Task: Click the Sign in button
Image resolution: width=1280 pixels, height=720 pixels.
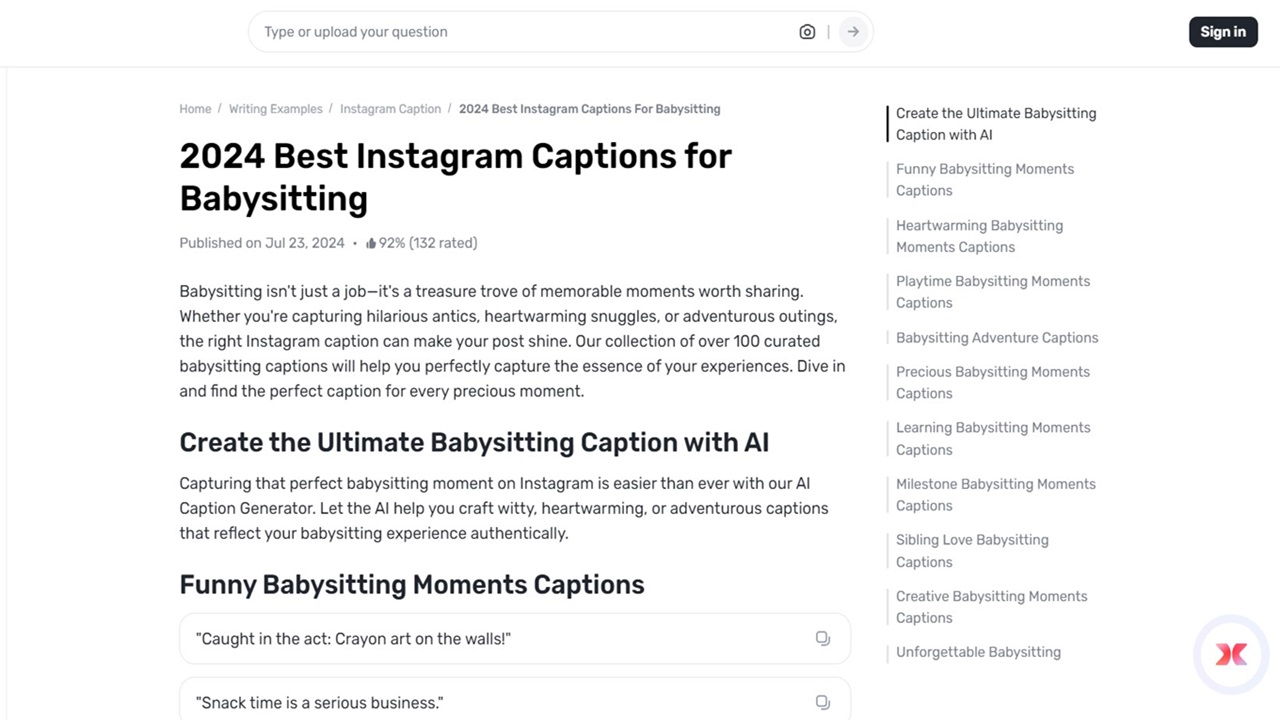Action: (x=1222, y=31)
